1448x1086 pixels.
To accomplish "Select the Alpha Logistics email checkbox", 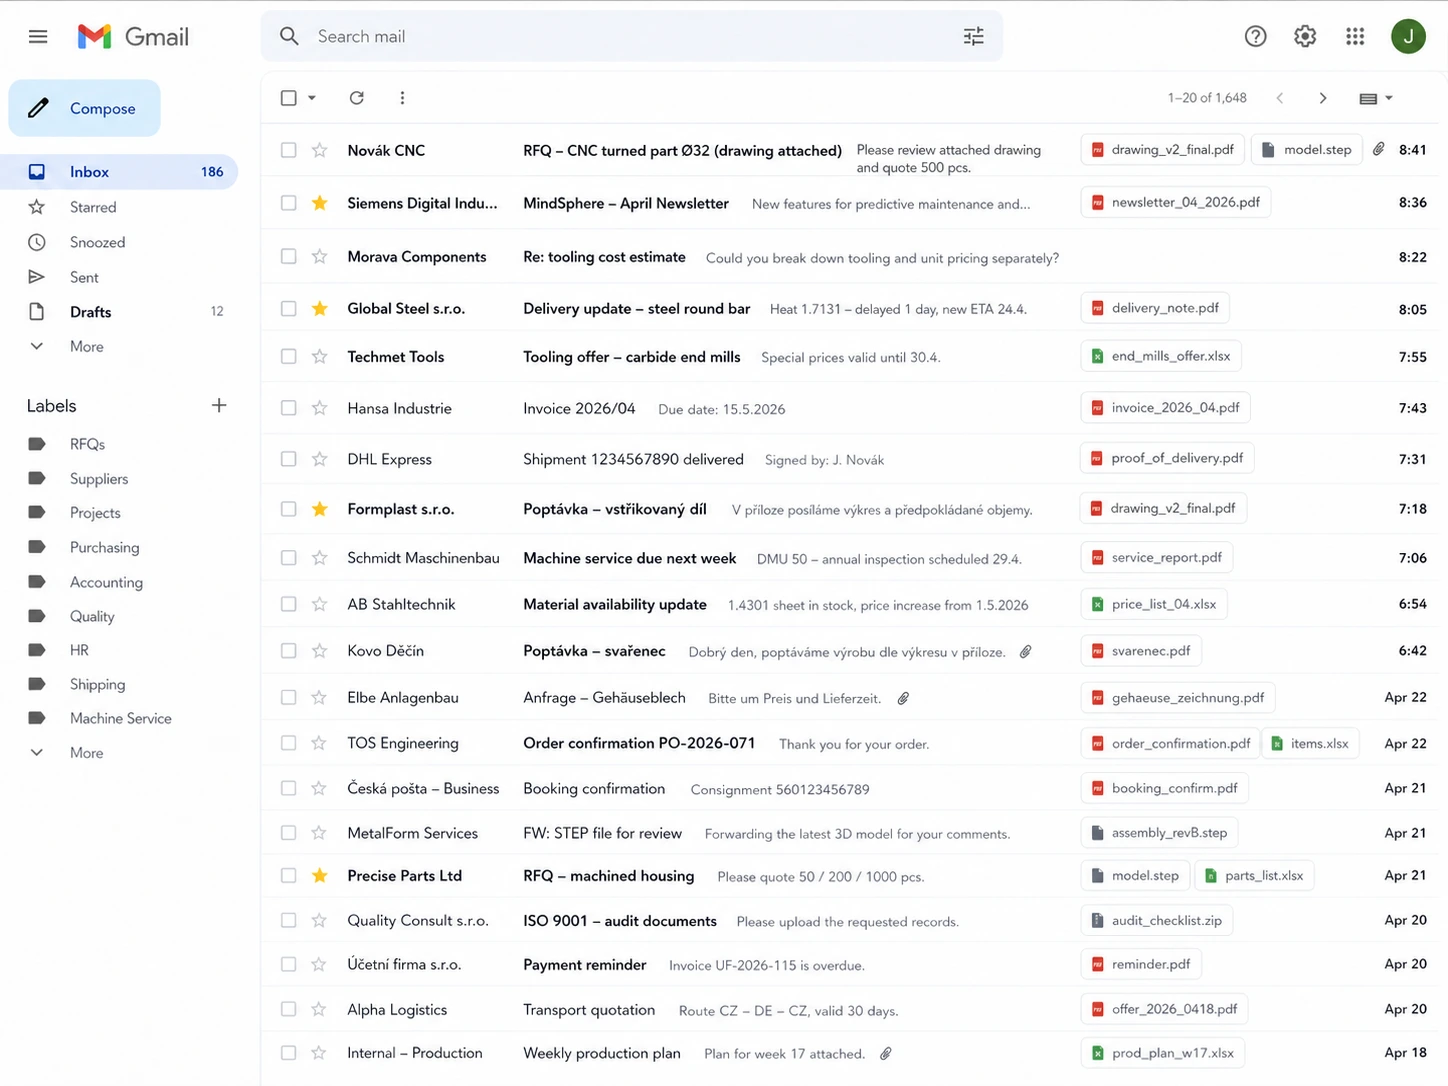I will point(289,1009).
